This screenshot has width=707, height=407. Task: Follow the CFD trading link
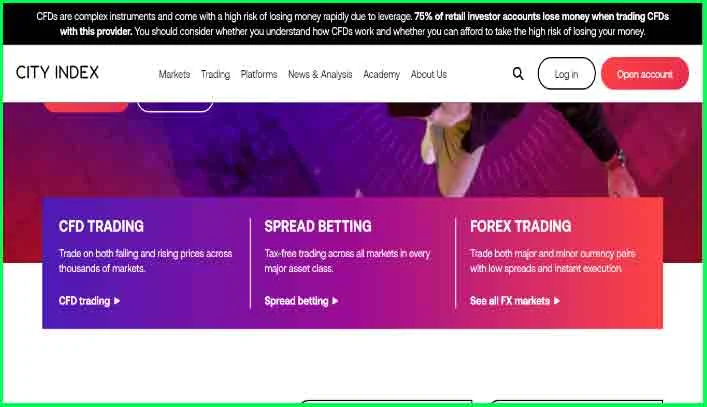click(84, 301)
